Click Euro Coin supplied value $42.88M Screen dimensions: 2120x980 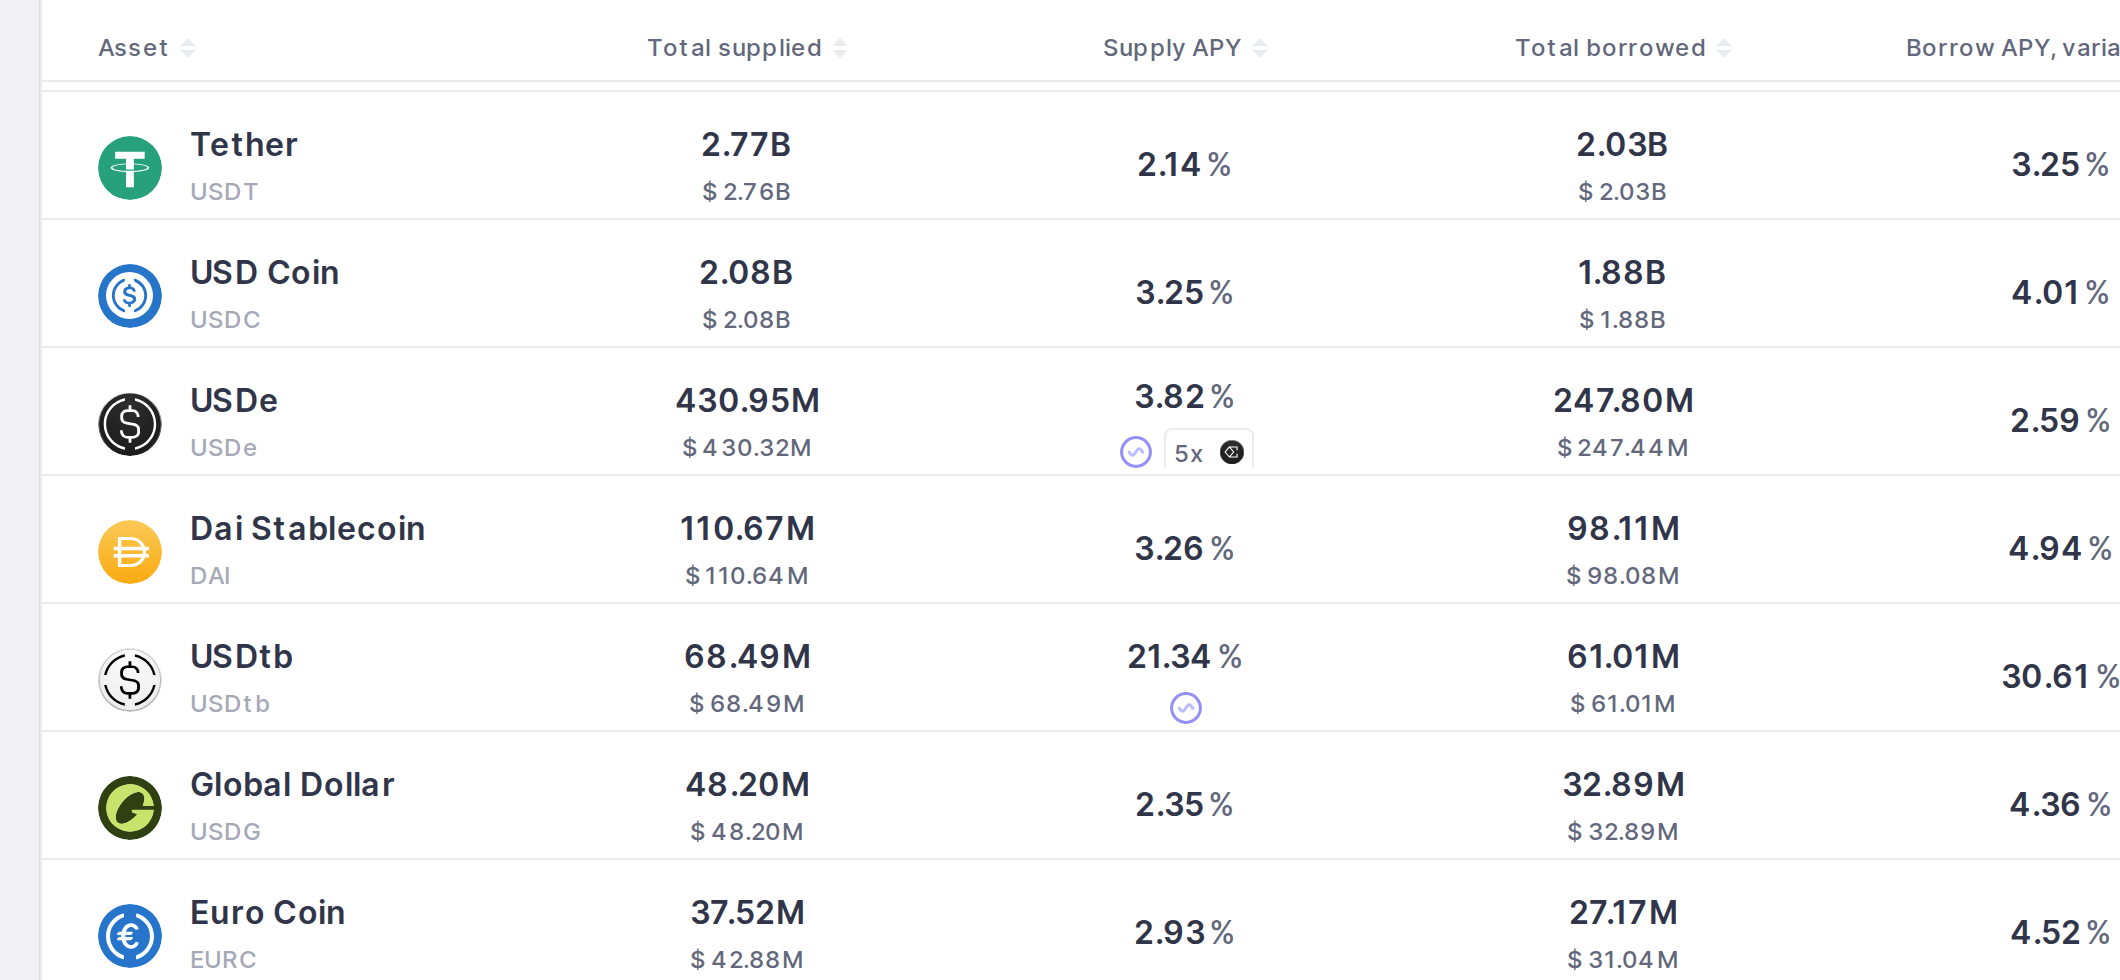point(747,960)
